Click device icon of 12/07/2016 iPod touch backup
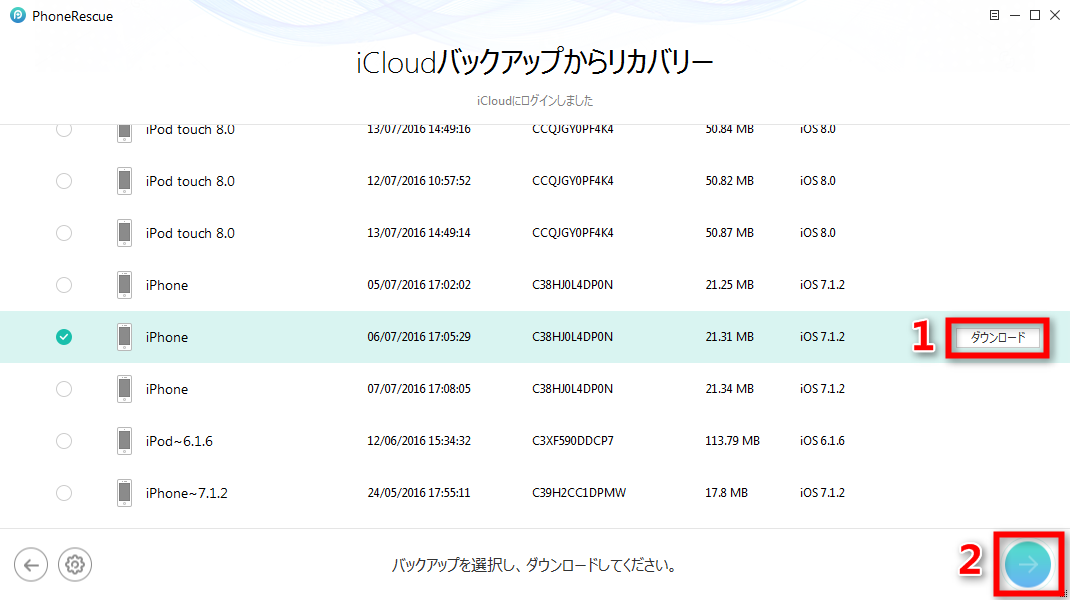This screenshot has width=1070, height=600. click(124, 181)
